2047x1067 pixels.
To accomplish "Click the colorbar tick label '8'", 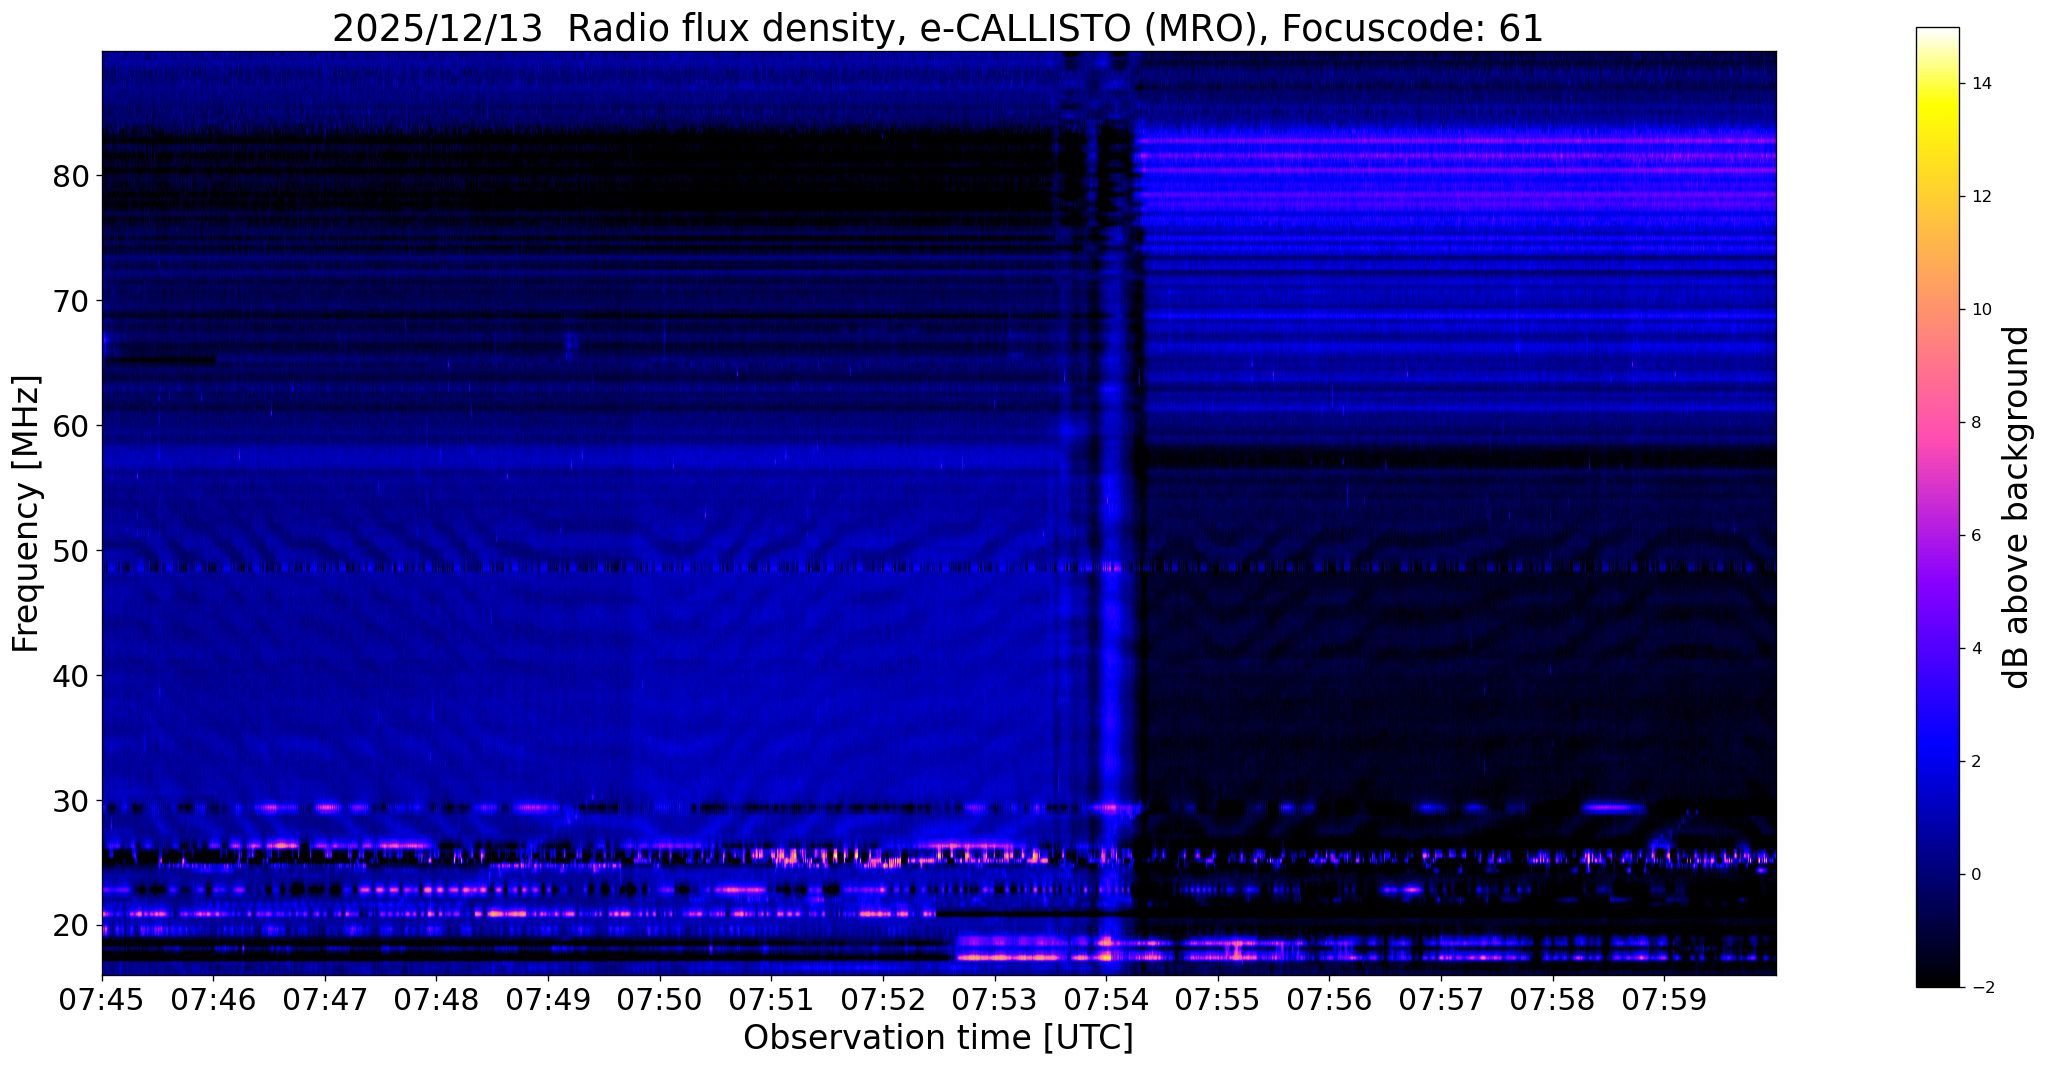I will click(1974, 423).
